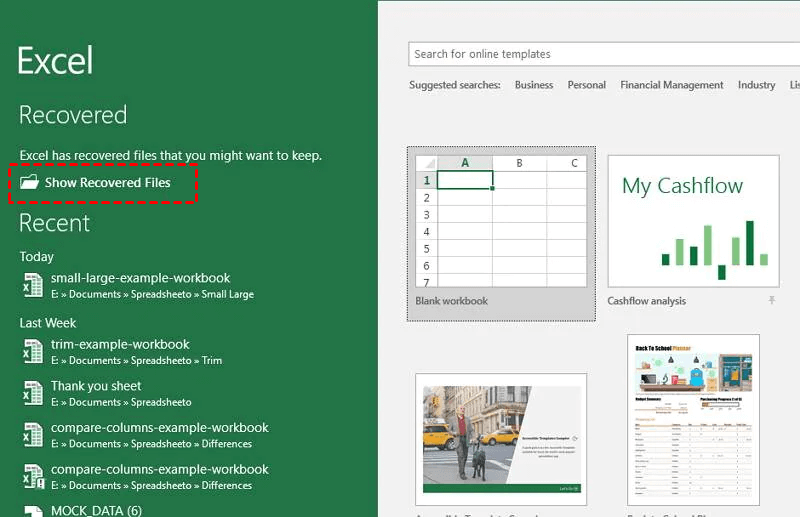Open the My Cashflow analysis template
The image size is (800, 517).
[693, 222]
